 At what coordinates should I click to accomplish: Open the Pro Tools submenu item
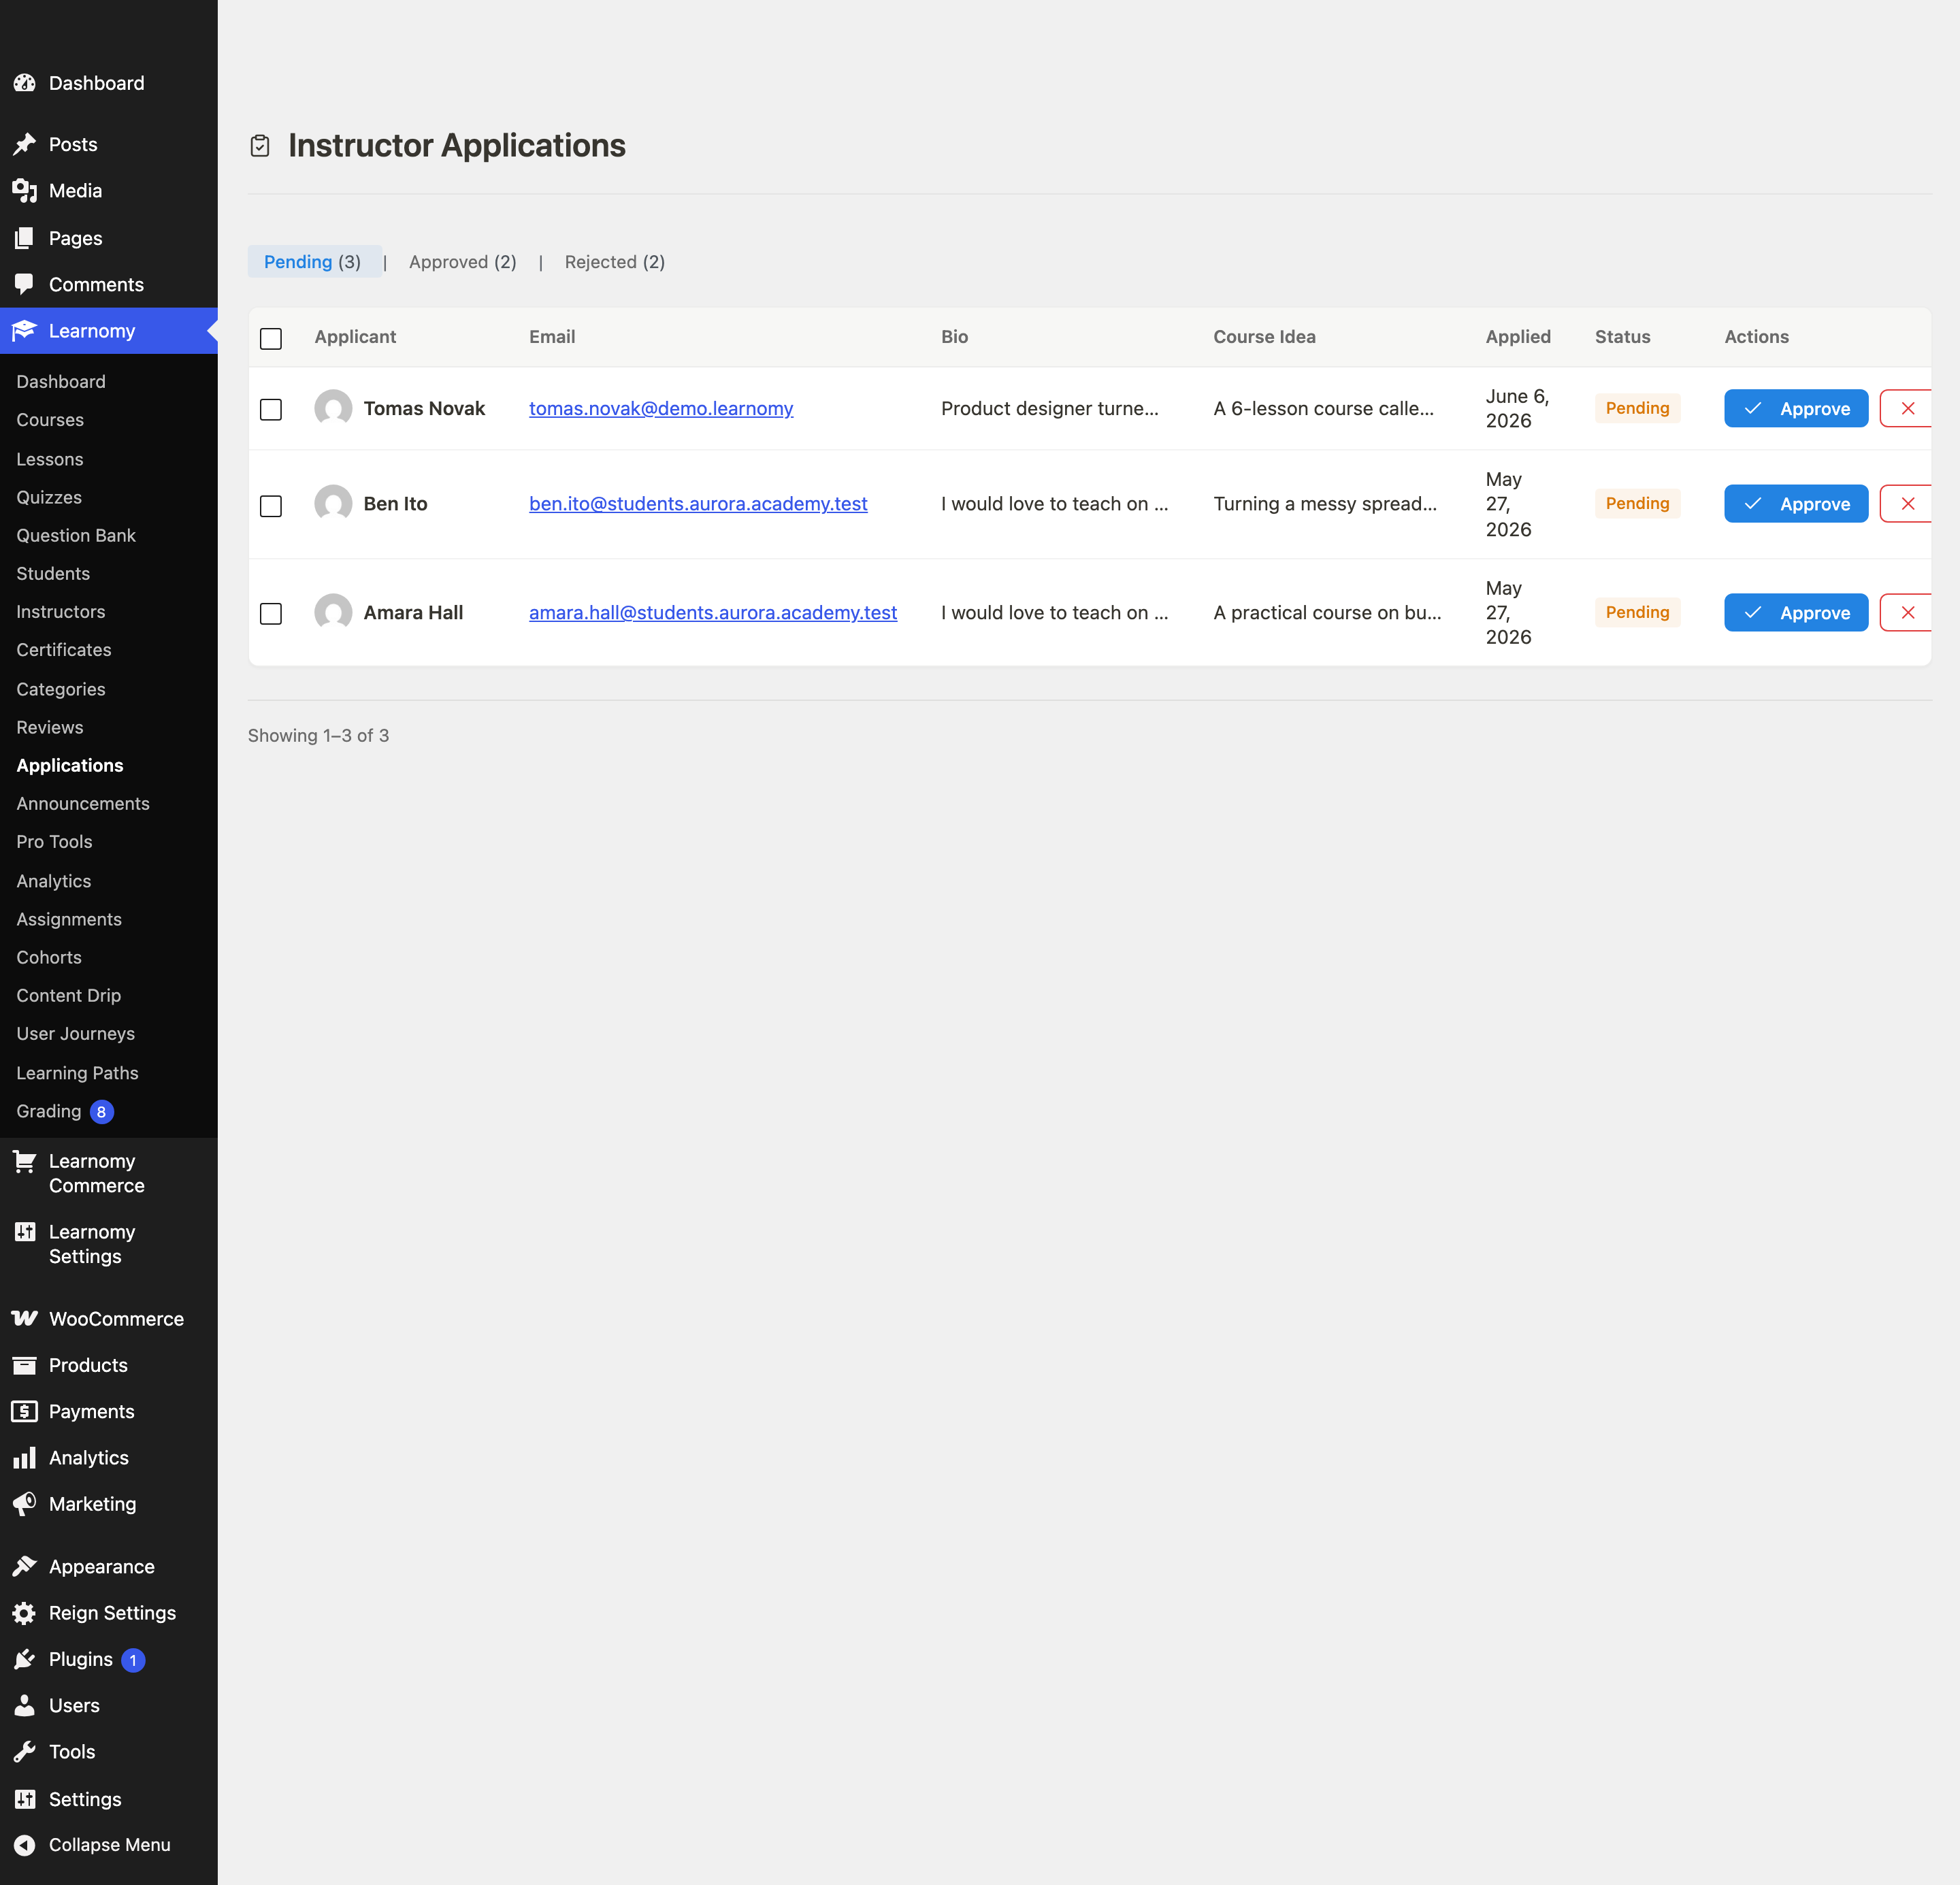click(54, 842)
